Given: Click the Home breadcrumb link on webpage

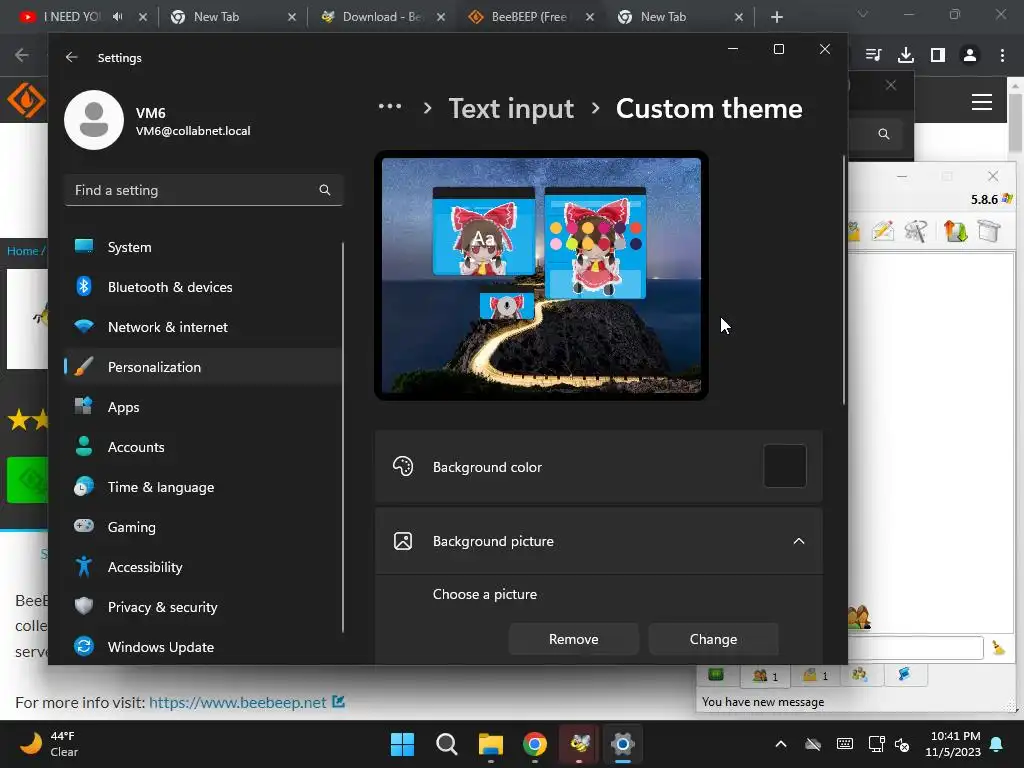Looking at the screenshot, I should coord(22,251).
